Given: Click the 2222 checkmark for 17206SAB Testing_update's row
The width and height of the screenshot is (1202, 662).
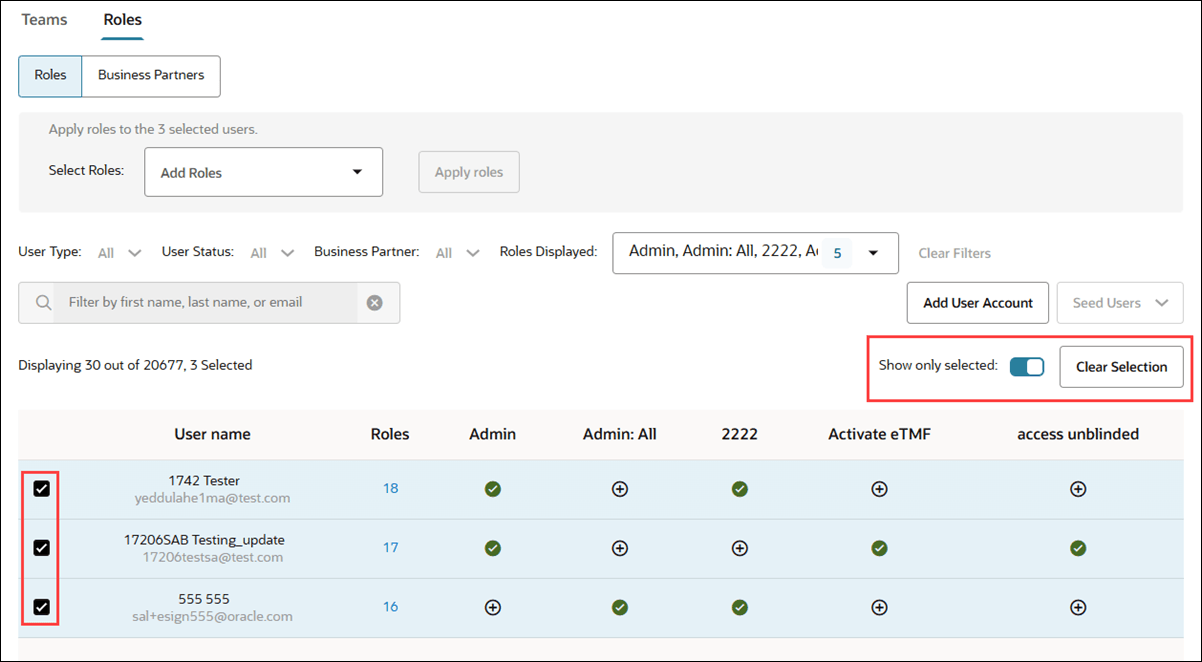Looking at the screenshot, I should [x=740, y=548].
